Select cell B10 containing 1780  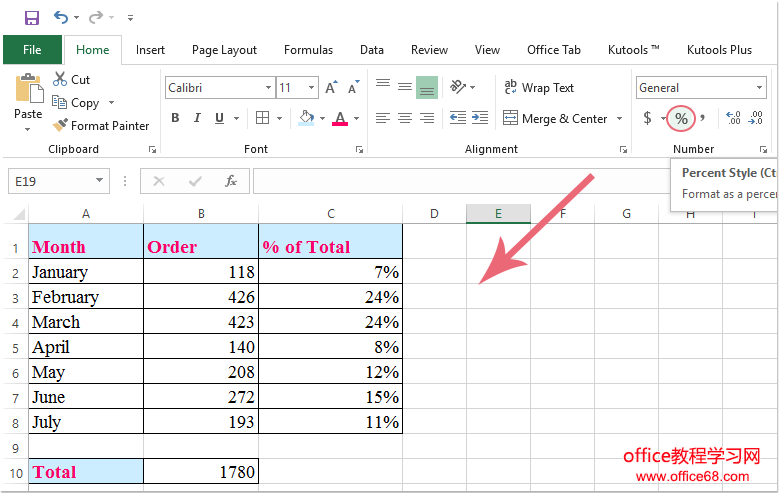(x=200, y=471)
